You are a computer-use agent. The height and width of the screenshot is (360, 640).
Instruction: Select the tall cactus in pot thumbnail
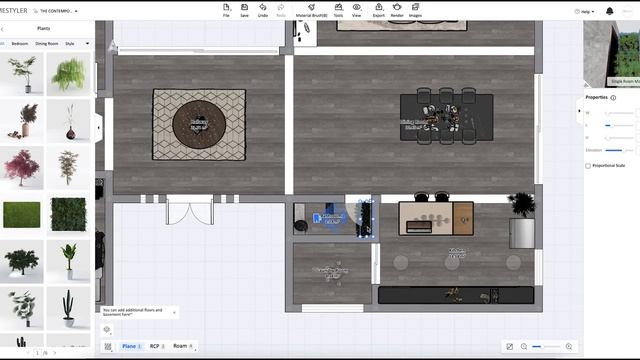pos(69,309)
